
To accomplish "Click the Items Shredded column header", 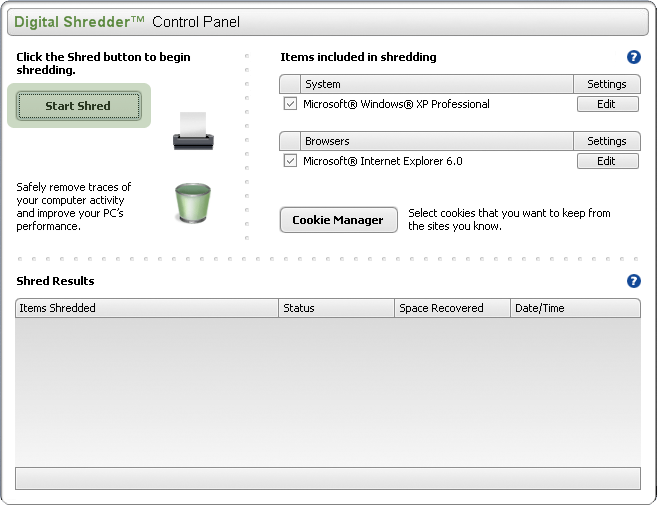I will click(146, 308).
